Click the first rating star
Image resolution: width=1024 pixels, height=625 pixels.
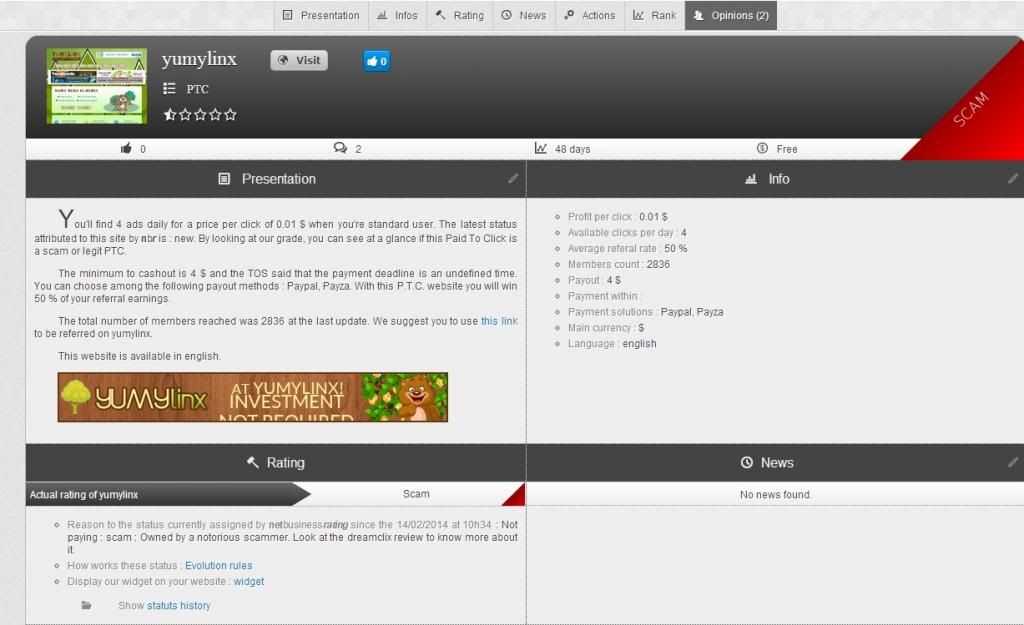170,115
